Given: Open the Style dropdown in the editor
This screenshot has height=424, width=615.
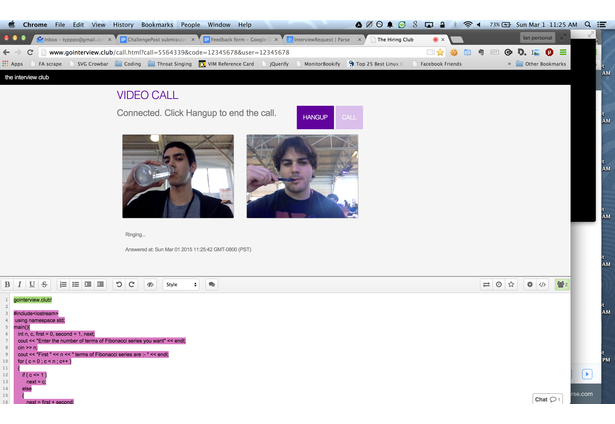Looking at the screenshot, I should (181, 284).
